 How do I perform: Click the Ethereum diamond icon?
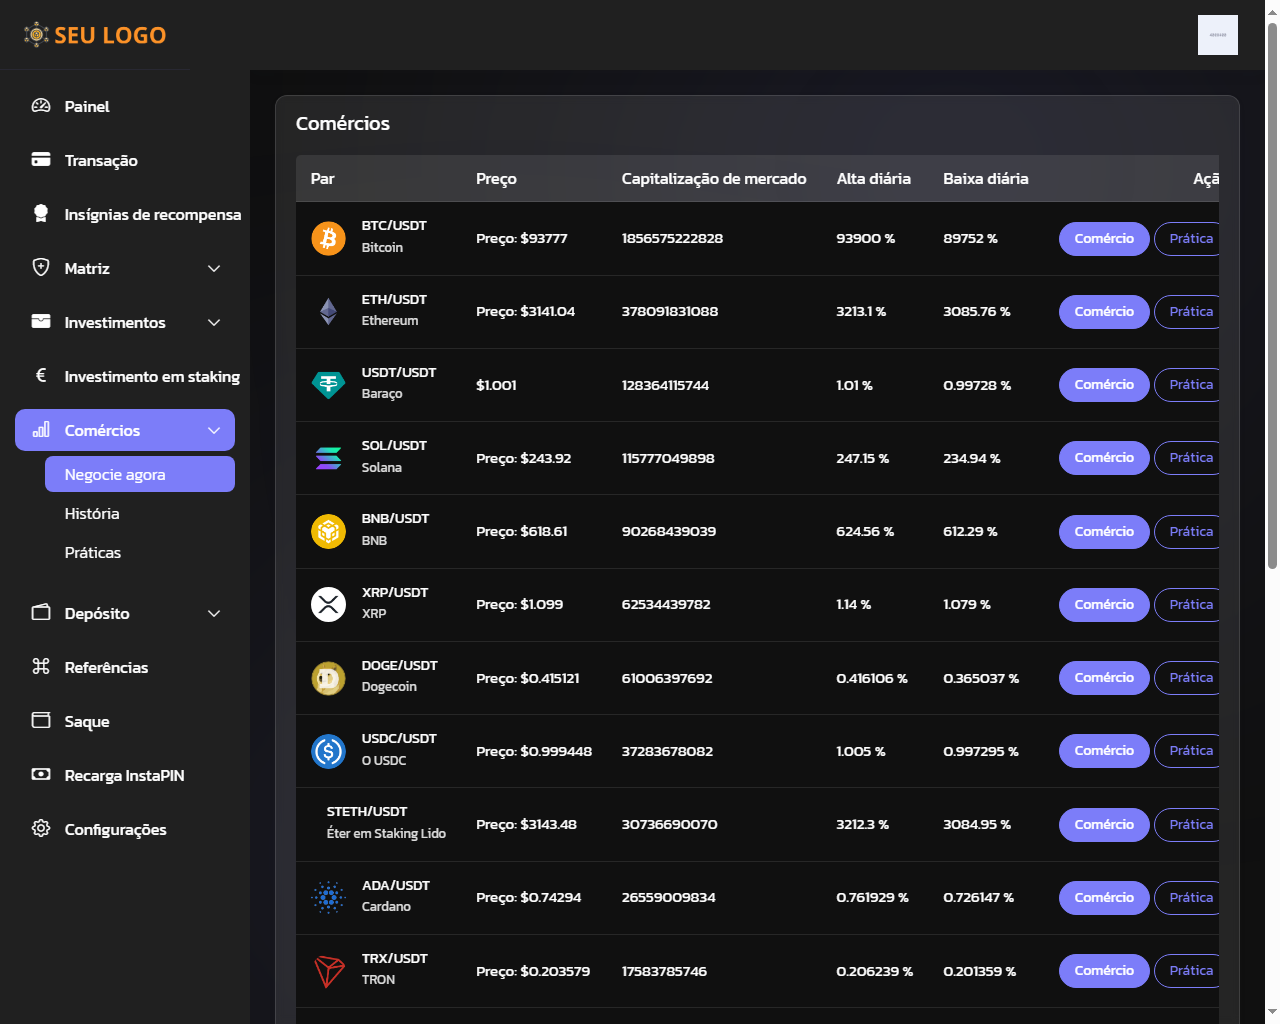[328, 312]
